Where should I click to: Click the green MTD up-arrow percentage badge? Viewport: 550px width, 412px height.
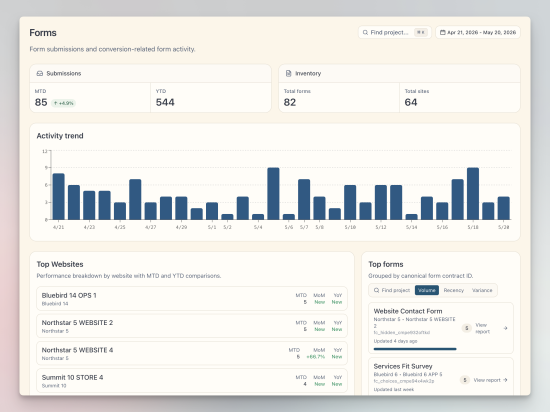tap(63, 103)
